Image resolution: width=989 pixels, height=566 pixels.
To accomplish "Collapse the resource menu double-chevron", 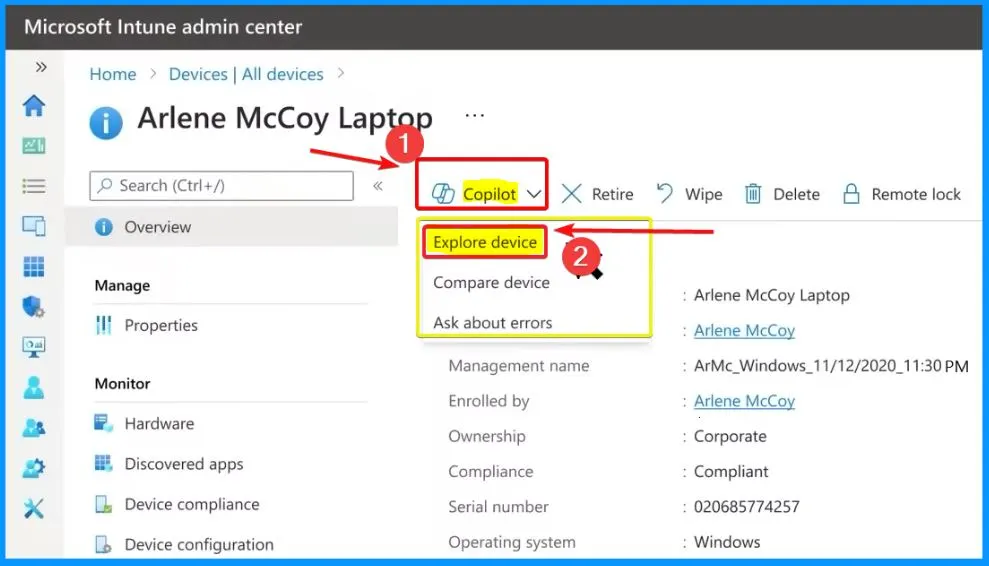I will click(378, 186).
